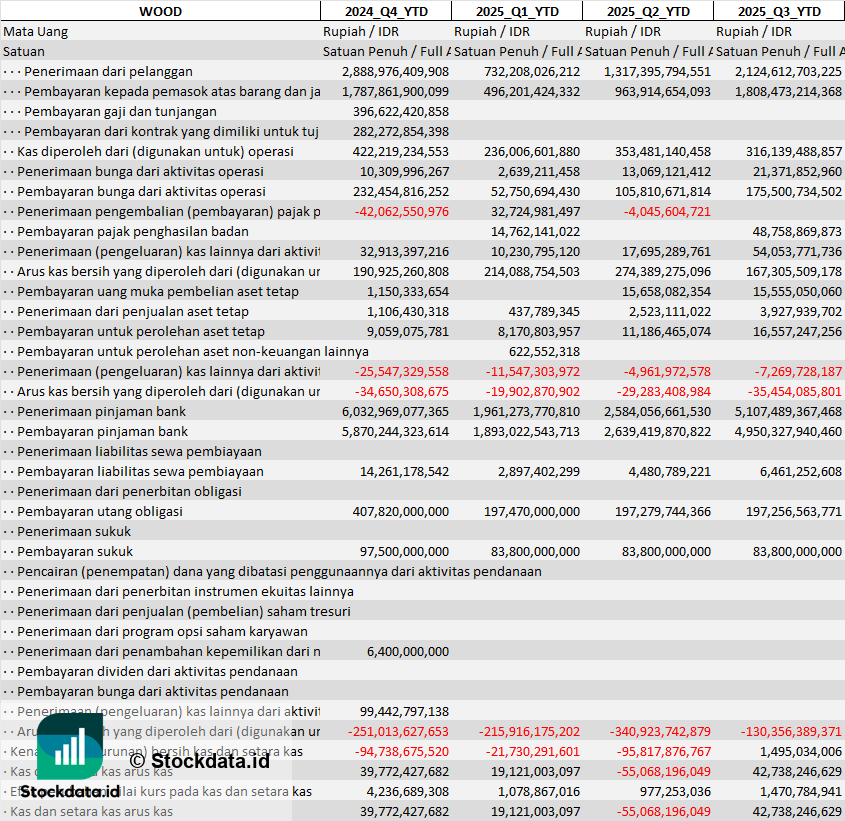Select the value 32,724,981,497

coord(535,211)
